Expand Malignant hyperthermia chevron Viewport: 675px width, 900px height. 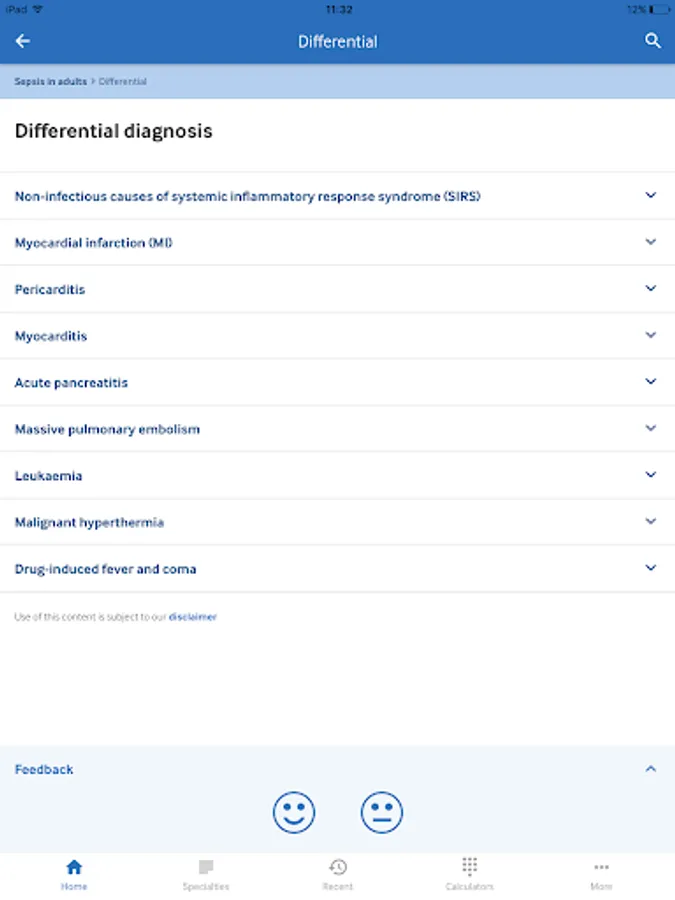[x=650, y=522]
